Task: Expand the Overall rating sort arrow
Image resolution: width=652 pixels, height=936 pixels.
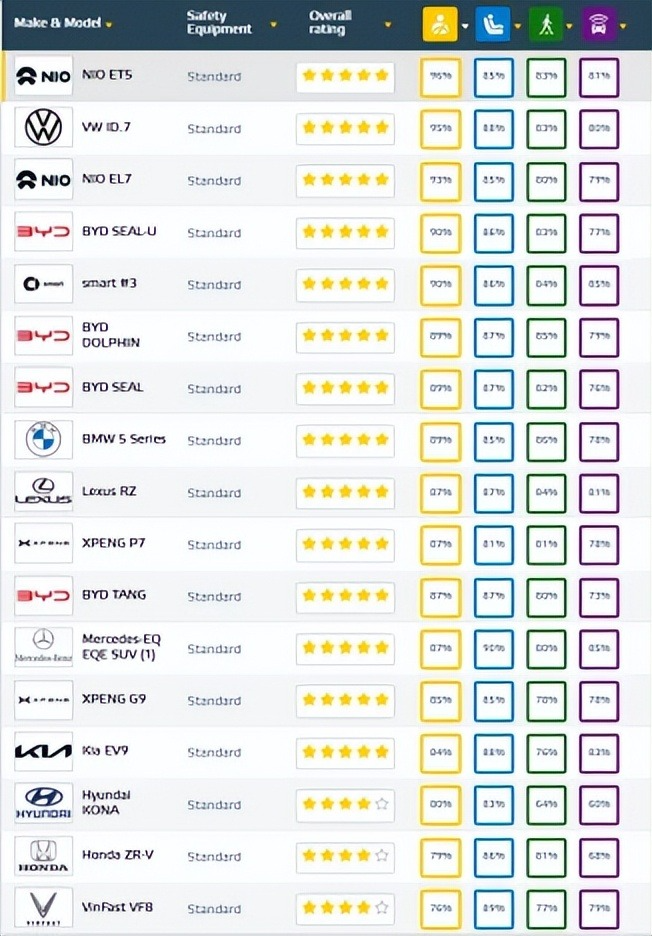Action: pyautogui.click(x=388, y=25)
